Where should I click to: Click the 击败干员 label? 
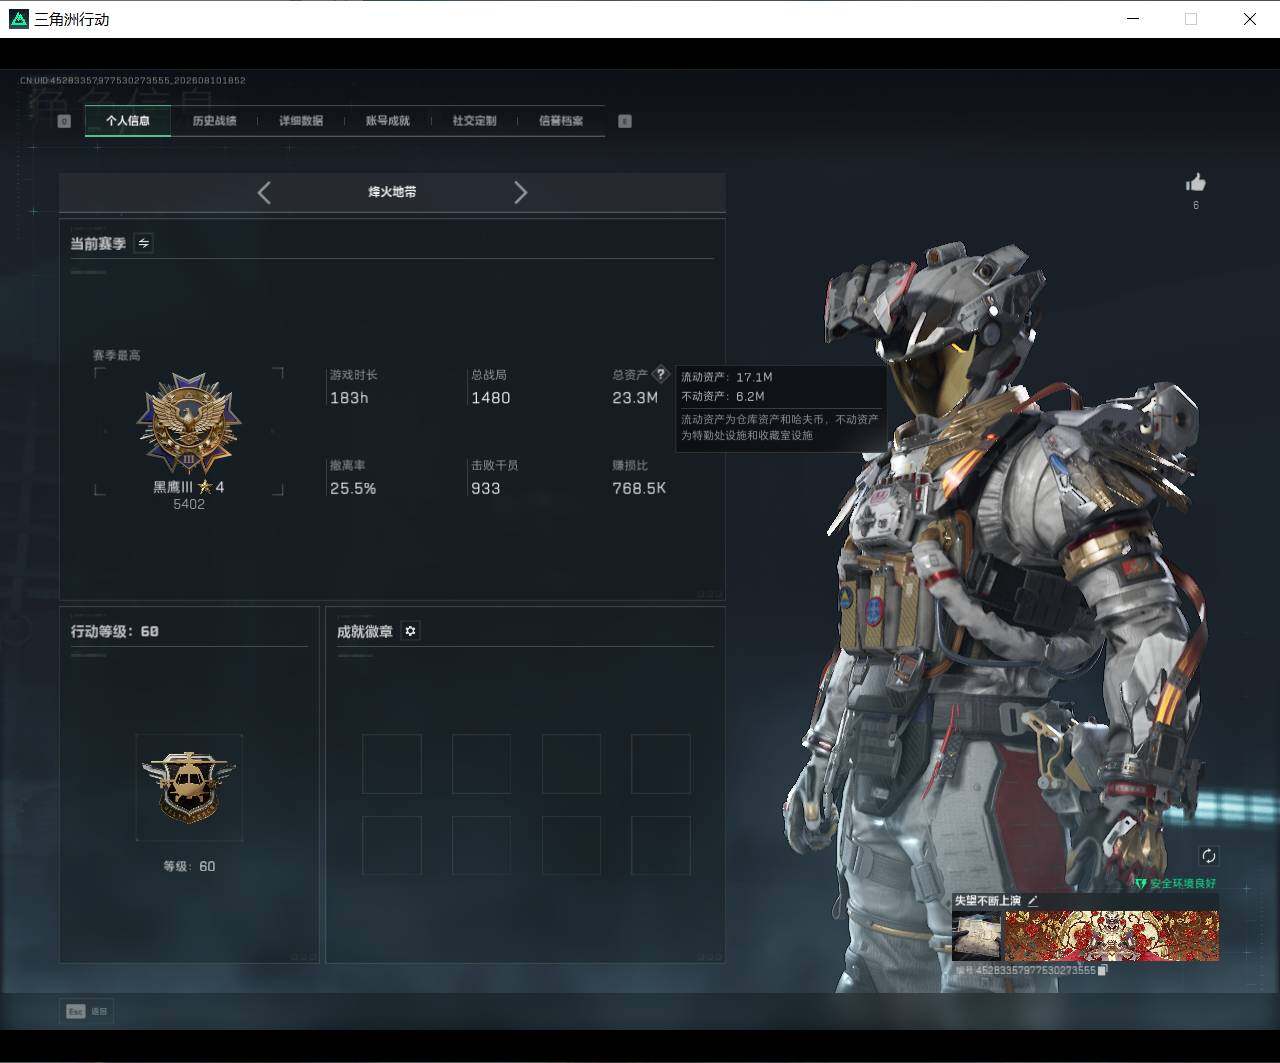pos(495,465)
